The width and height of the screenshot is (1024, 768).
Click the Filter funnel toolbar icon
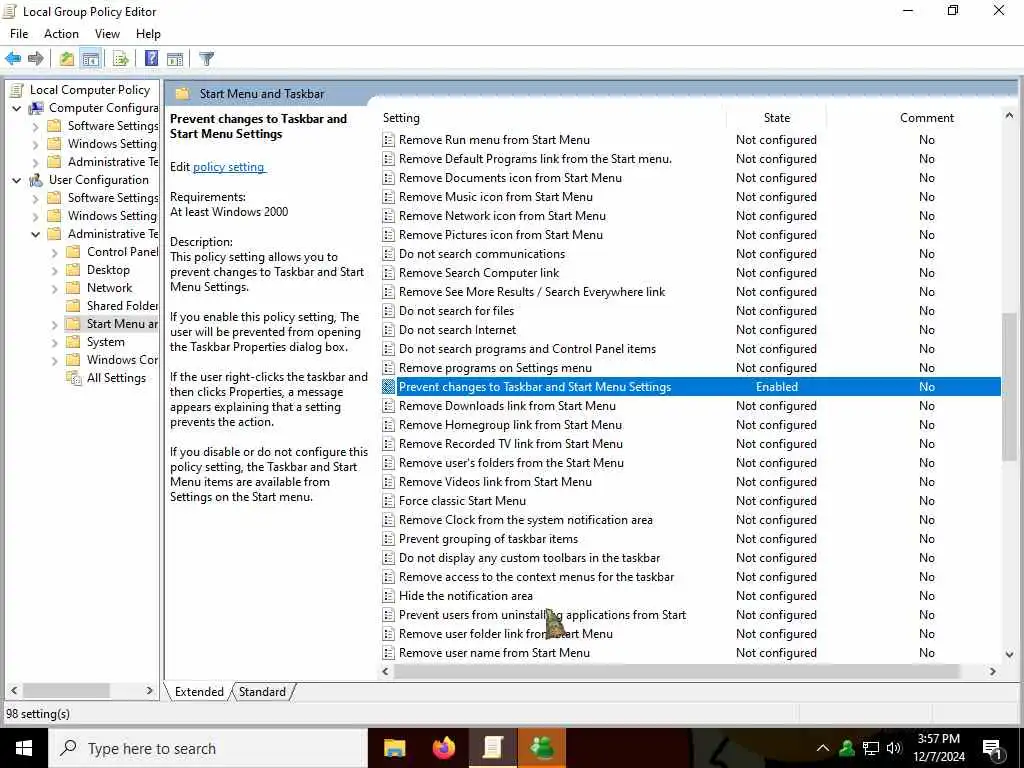coord(206,59)
